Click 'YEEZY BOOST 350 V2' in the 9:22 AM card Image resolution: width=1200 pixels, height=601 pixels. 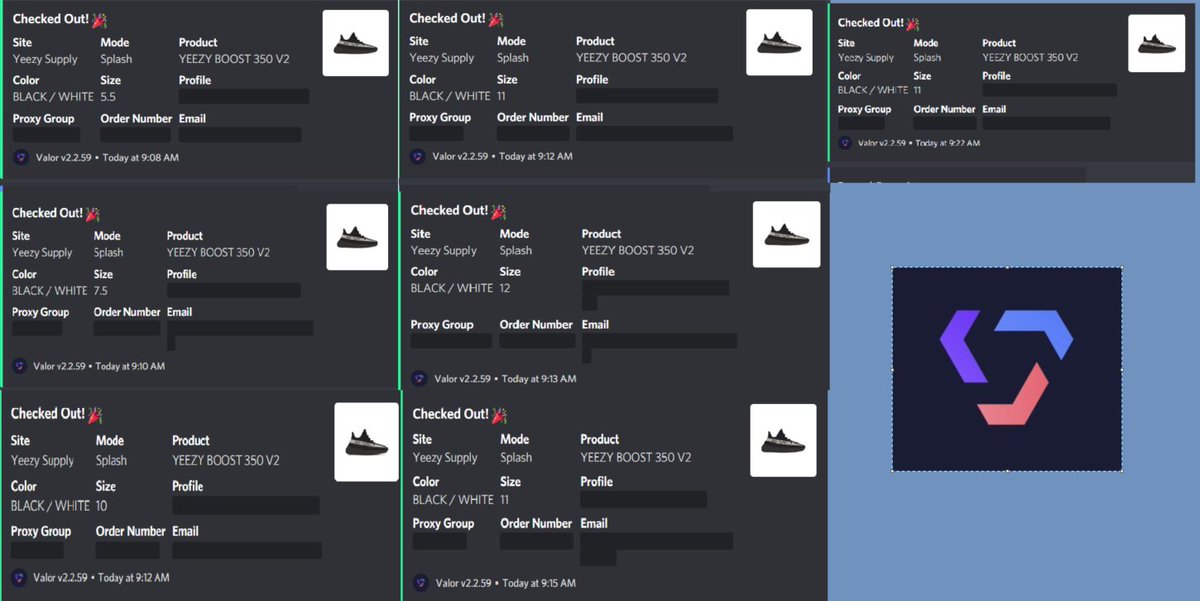click(1030, 58)
